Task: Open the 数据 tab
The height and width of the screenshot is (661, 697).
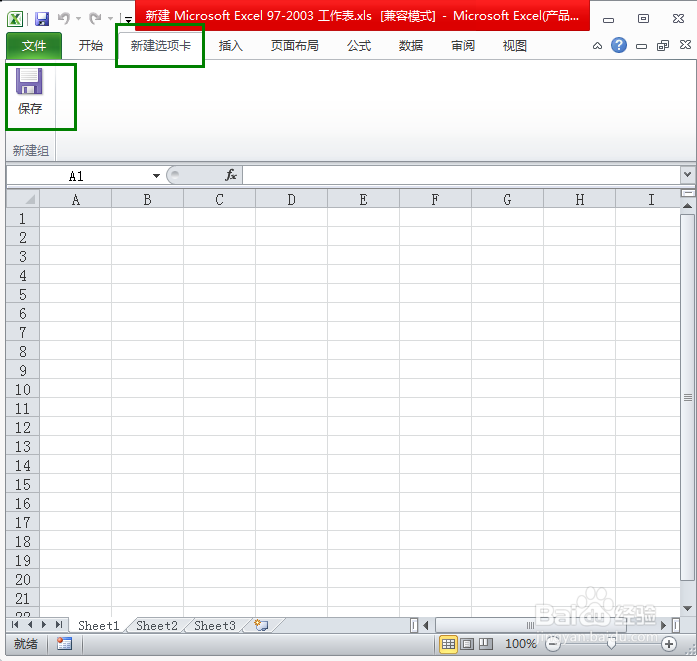Action: [x=410, y=46]
